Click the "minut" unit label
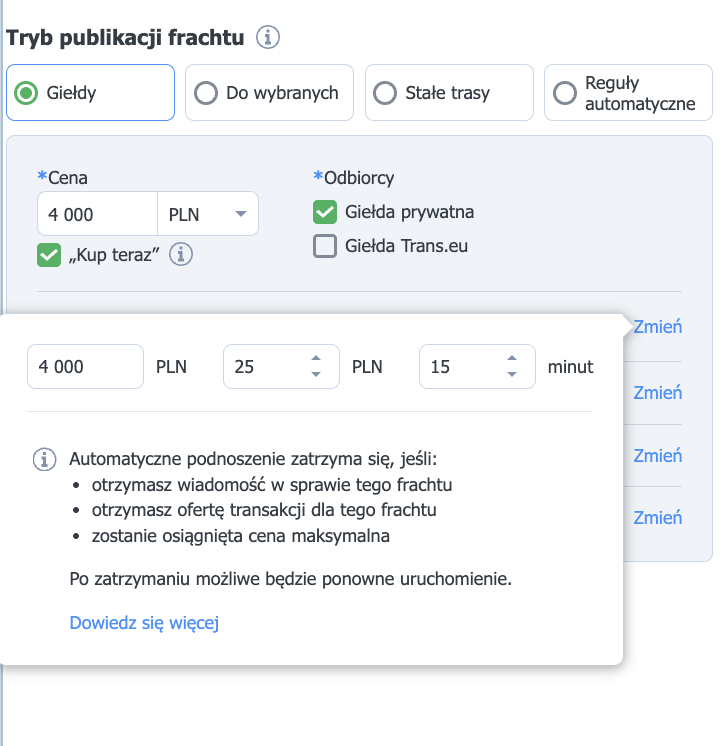Viewport: 724px width, 746px height. pos(570,367)
